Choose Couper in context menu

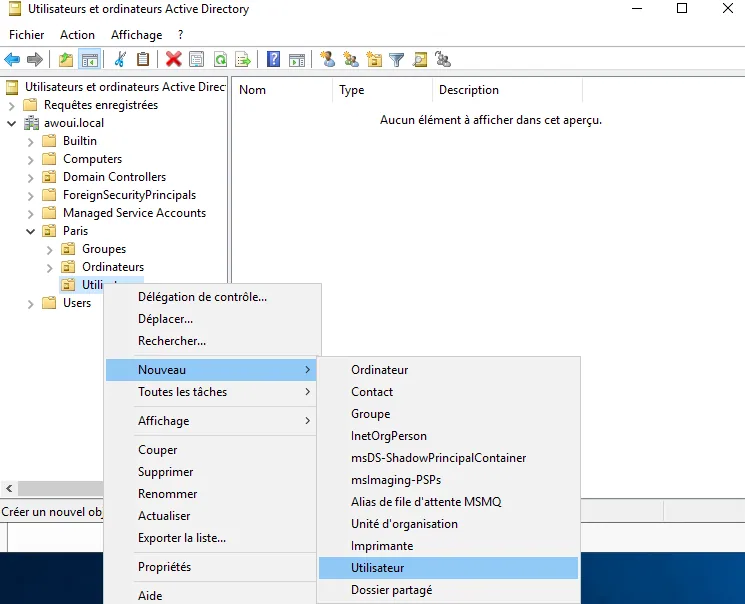click(212, 450)
